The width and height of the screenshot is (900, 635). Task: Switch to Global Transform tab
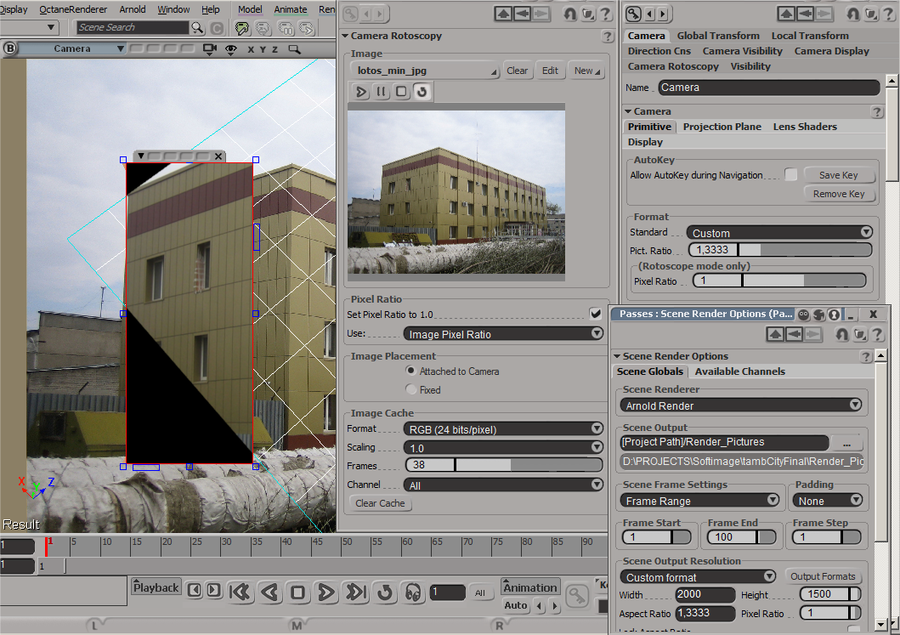tap(718, 36)
